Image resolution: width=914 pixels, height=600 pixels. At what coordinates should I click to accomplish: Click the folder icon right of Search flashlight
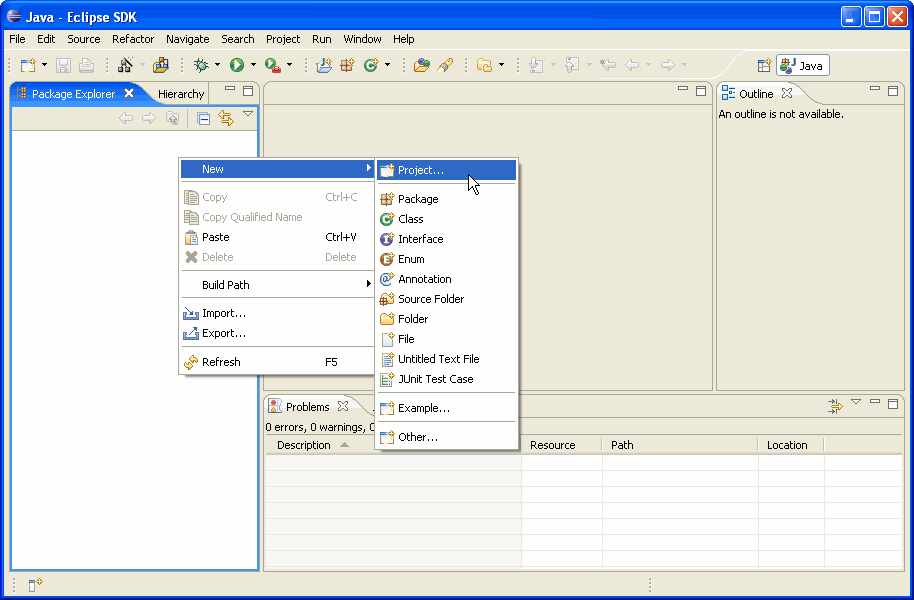484,65
